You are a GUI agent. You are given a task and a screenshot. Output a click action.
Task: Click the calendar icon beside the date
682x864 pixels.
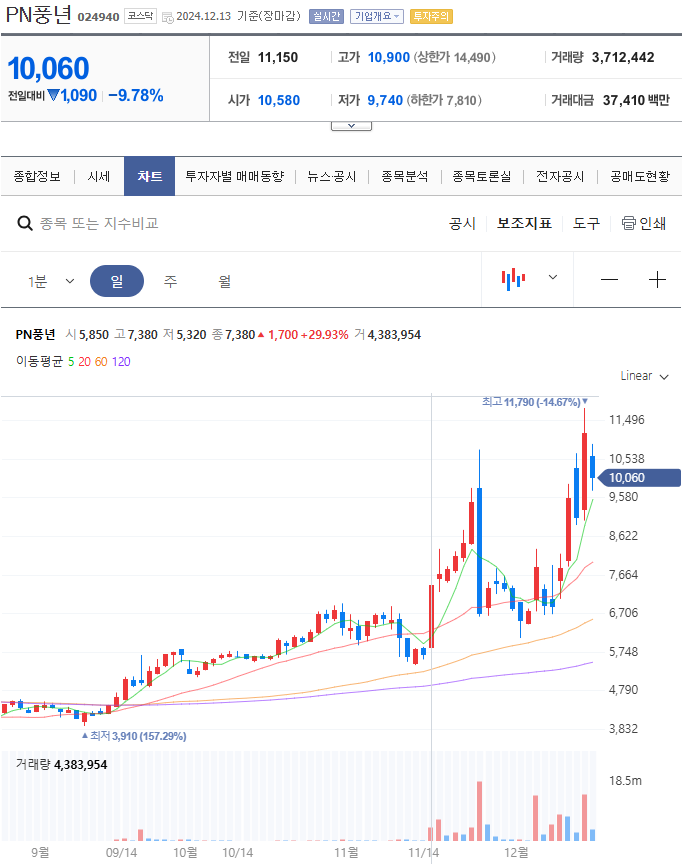pos(167,17)
